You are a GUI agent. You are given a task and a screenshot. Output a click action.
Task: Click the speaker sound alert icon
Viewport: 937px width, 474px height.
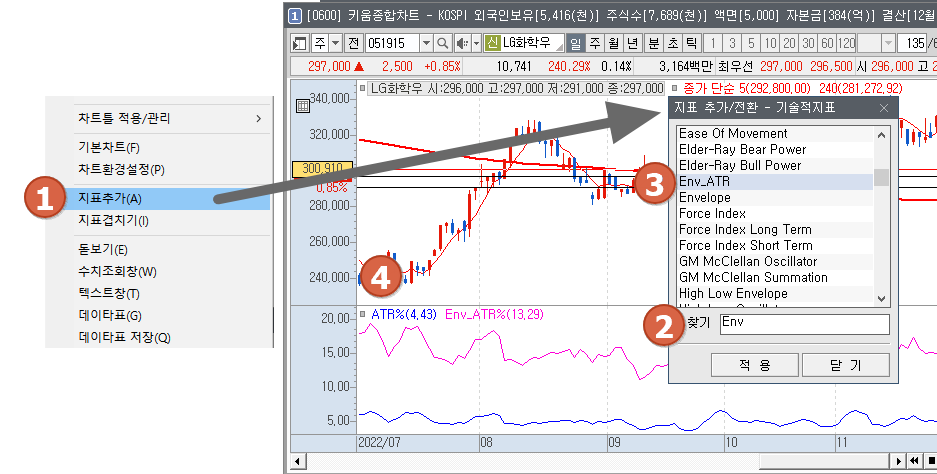(x=462, y=43)
